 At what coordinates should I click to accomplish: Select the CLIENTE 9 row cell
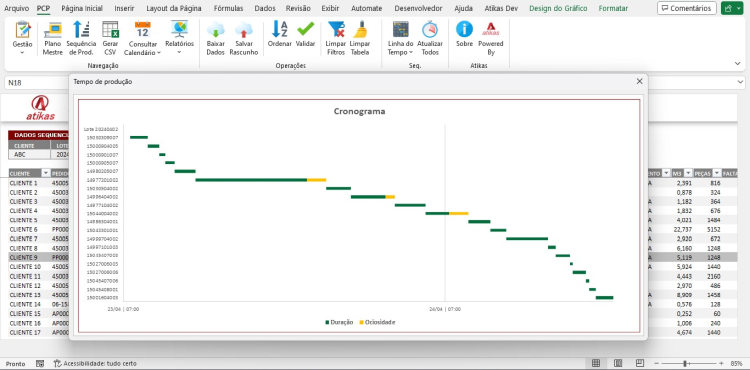(30, 257)
